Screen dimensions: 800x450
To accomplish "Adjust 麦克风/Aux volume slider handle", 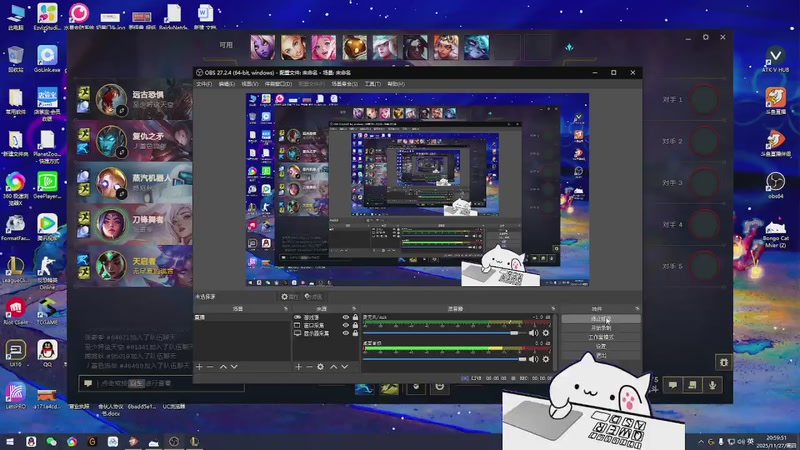I will (x=514, y=333).
